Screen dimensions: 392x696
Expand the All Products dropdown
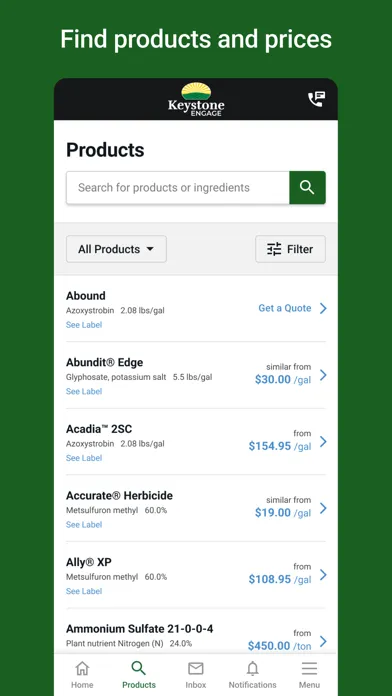(116, 249)
